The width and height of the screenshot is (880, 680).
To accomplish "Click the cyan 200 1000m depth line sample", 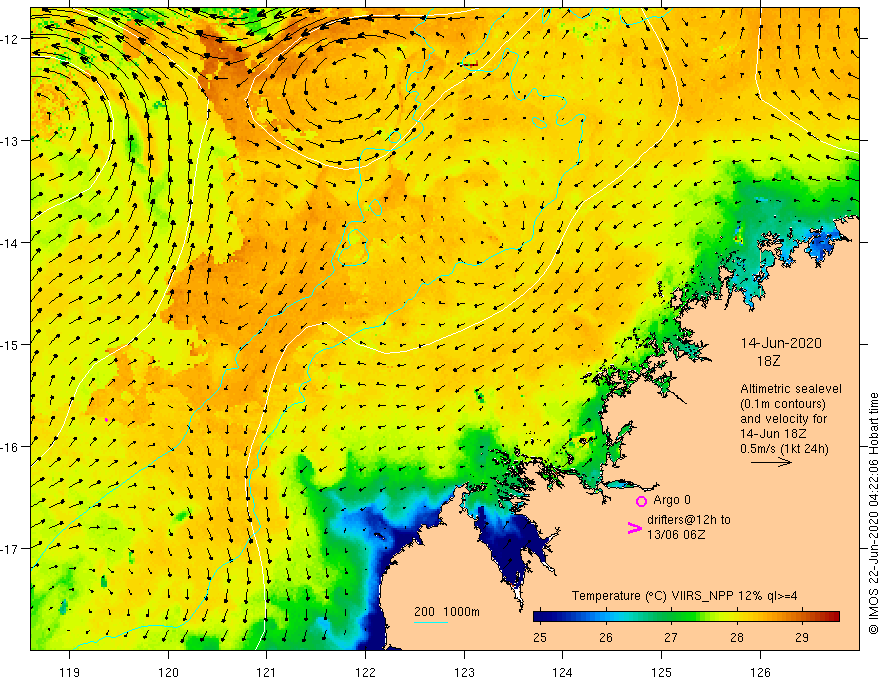I will point(430,622).
